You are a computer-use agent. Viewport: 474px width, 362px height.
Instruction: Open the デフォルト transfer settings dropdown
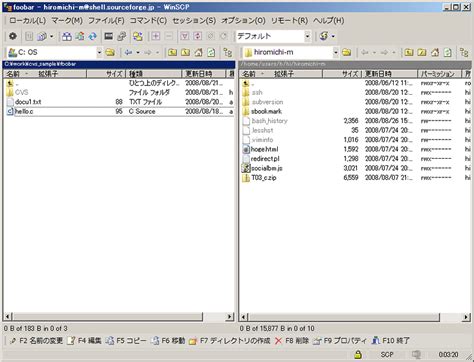pyautogui.click(x=307, y=36)
